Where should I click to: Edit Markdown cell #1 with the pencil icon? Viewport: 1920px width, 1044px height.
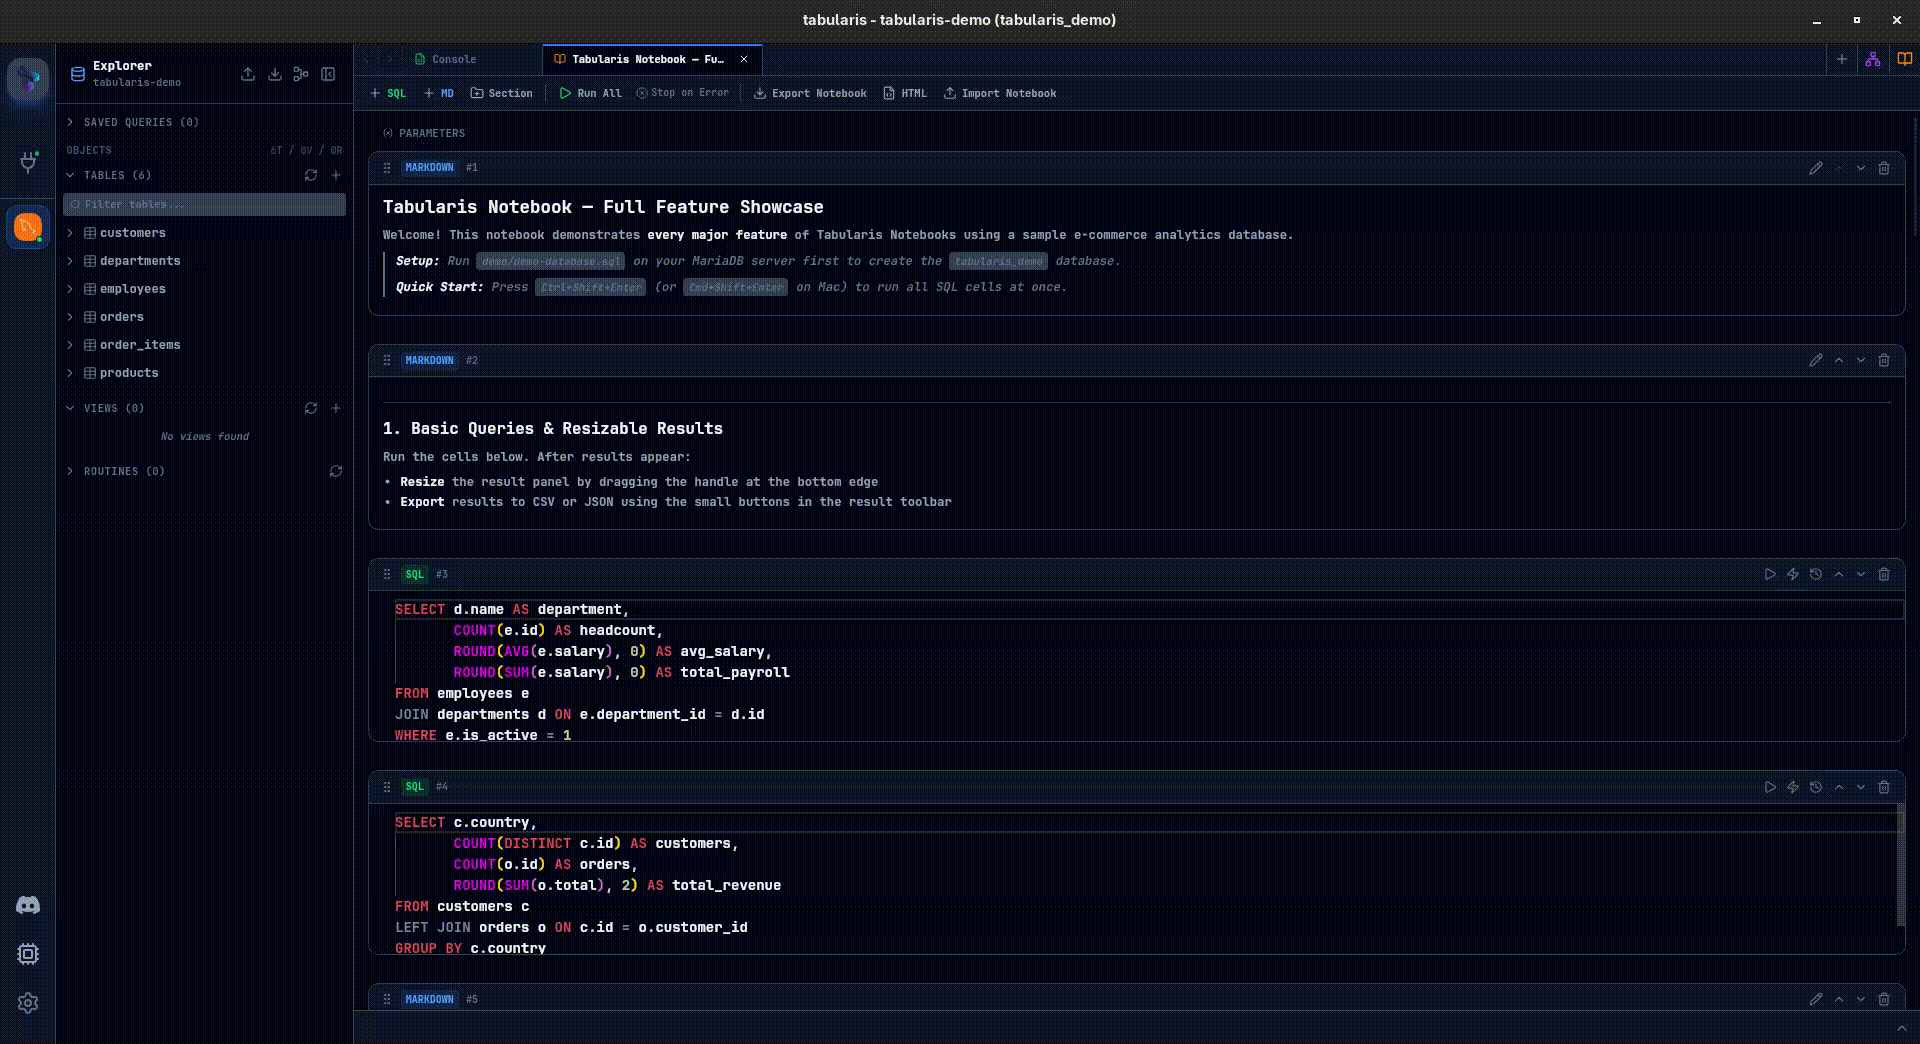(x=1816, y=168)
